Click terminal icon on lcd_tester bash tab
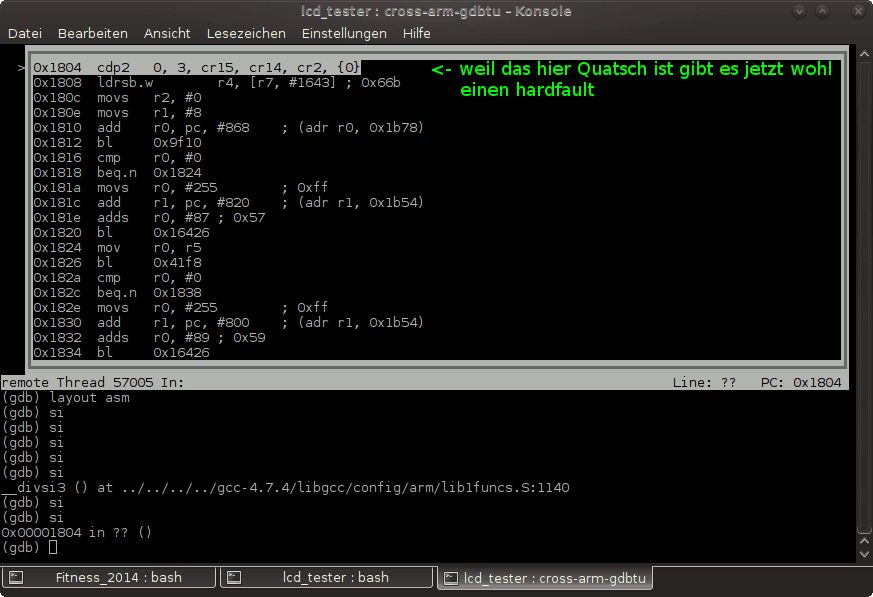The width and height of the screenshot is (873, 597). point(234,578)
